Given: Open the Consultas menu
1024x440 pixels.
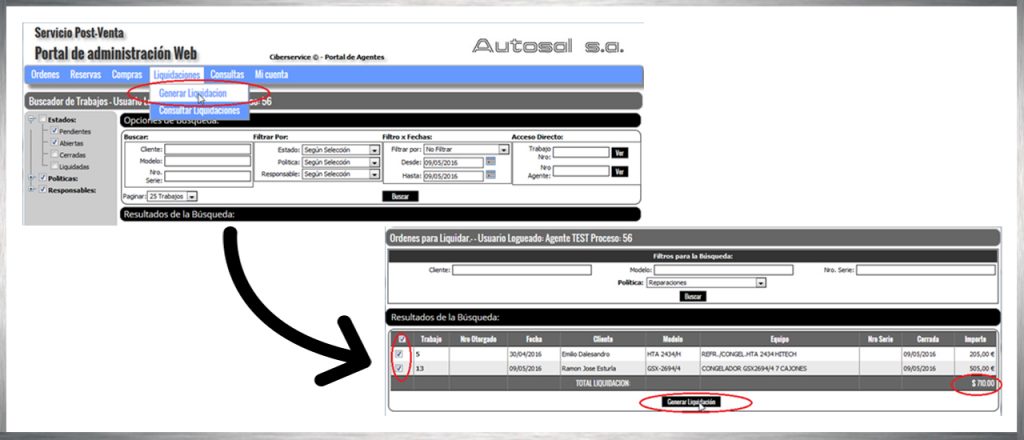Looking at the screenshot, I should 227,75.
